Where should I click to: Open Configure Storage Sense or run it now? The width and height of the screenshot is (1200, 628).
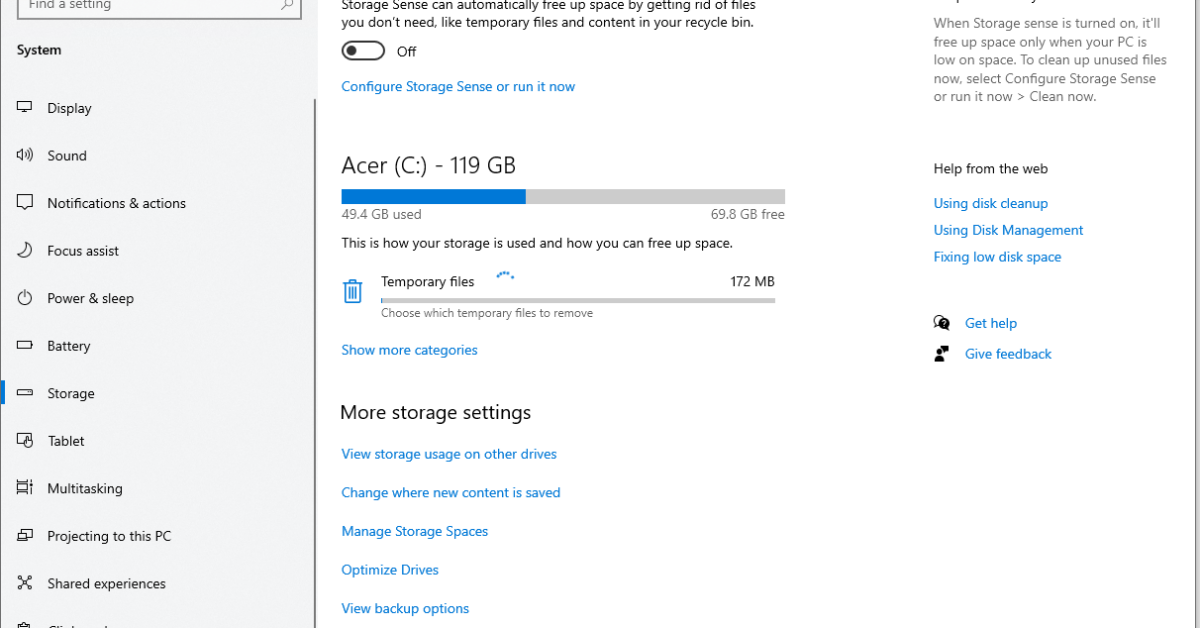458,87
